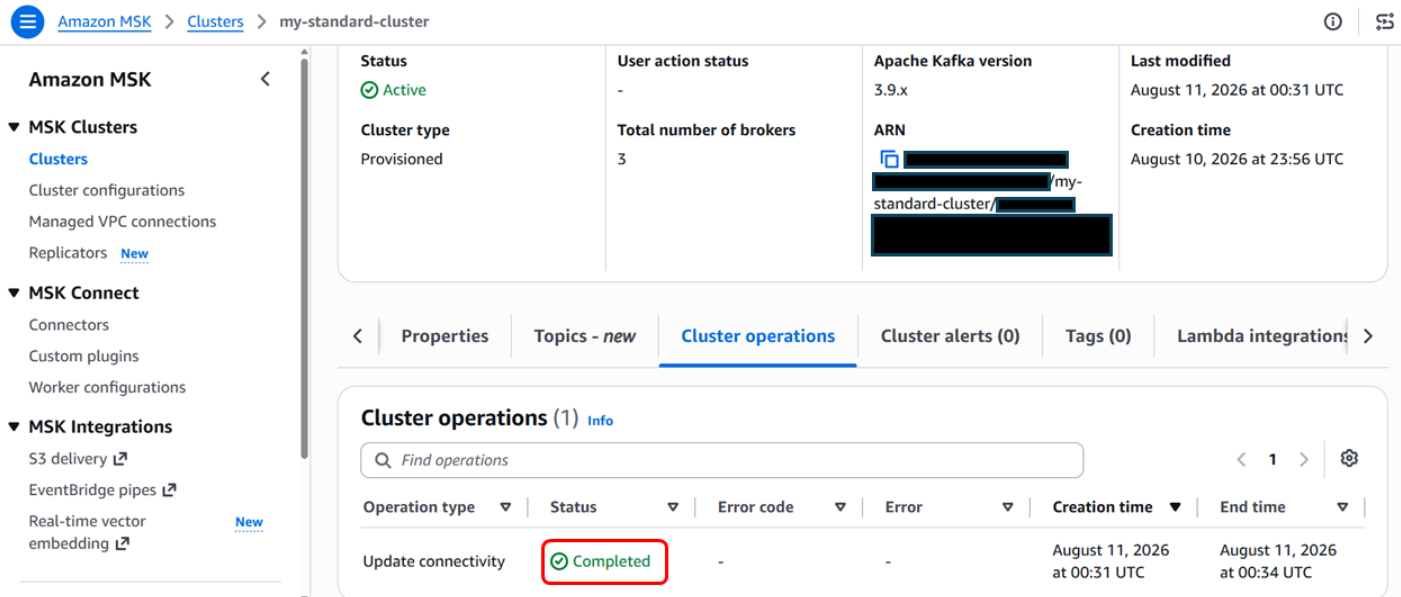This screenshot has height=597, width=1401.
Task: Click the Completed status text
Action: click(x=611, y=562)
